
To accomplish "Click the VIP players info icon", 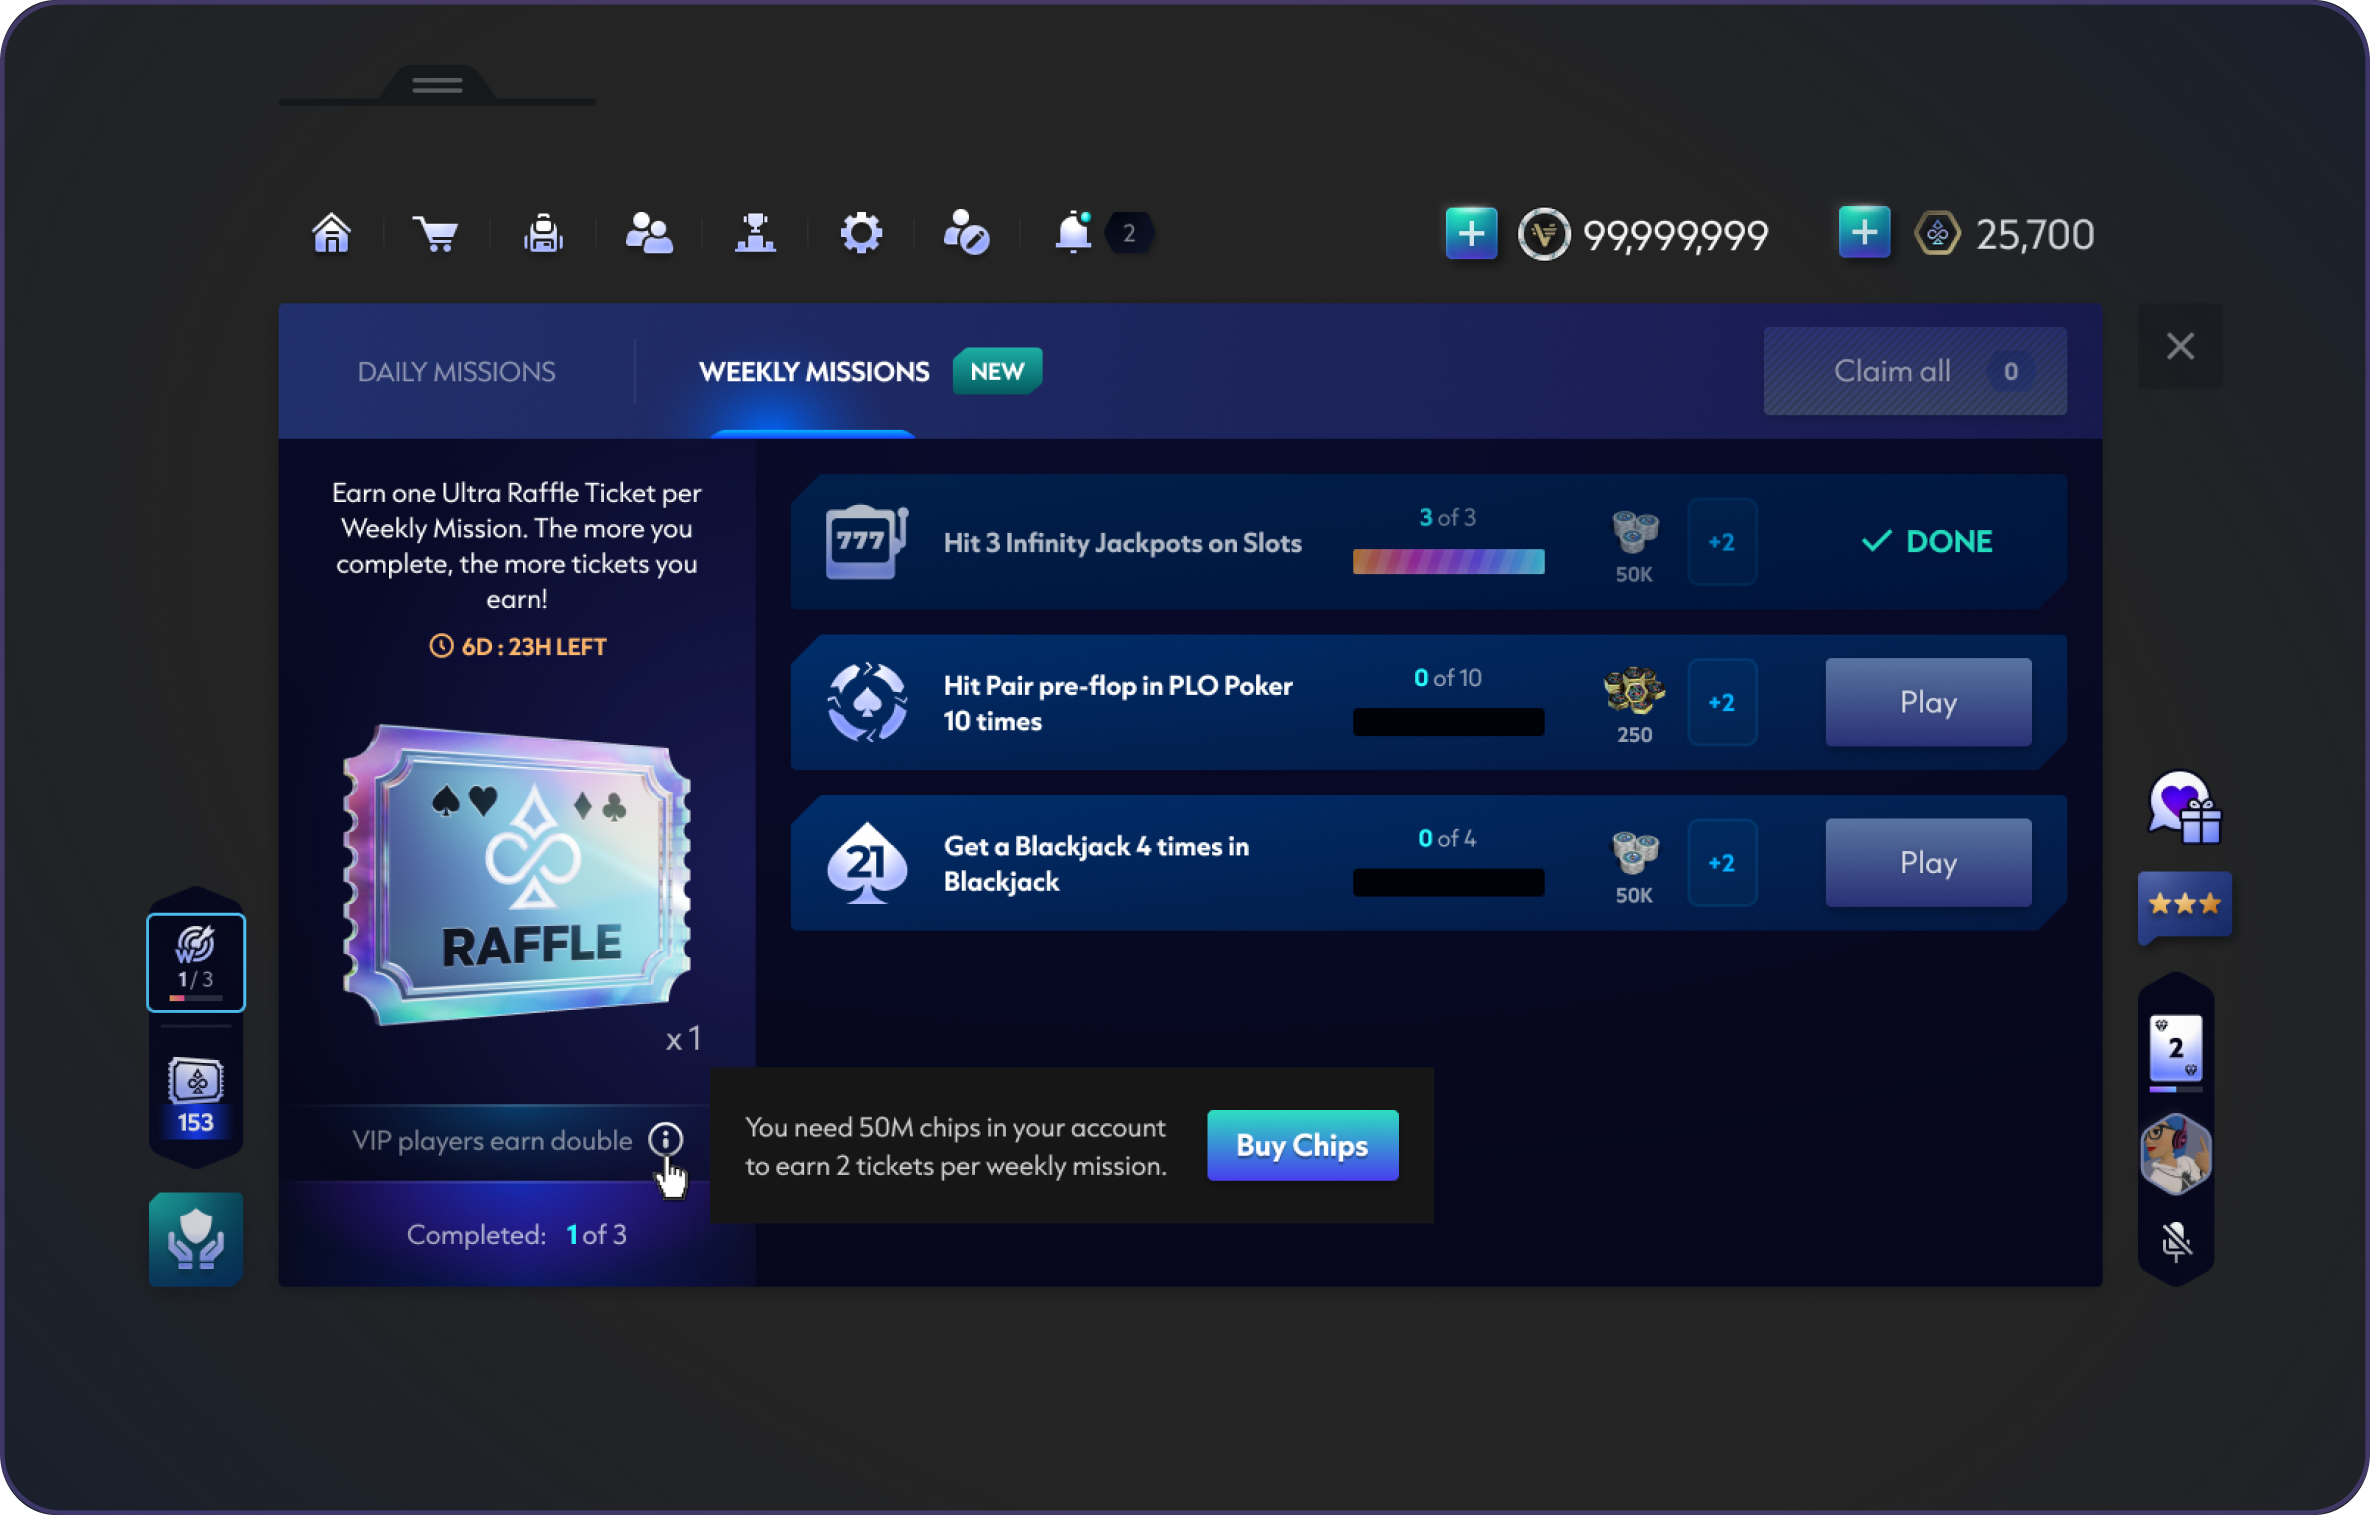I will (665, 1140).
